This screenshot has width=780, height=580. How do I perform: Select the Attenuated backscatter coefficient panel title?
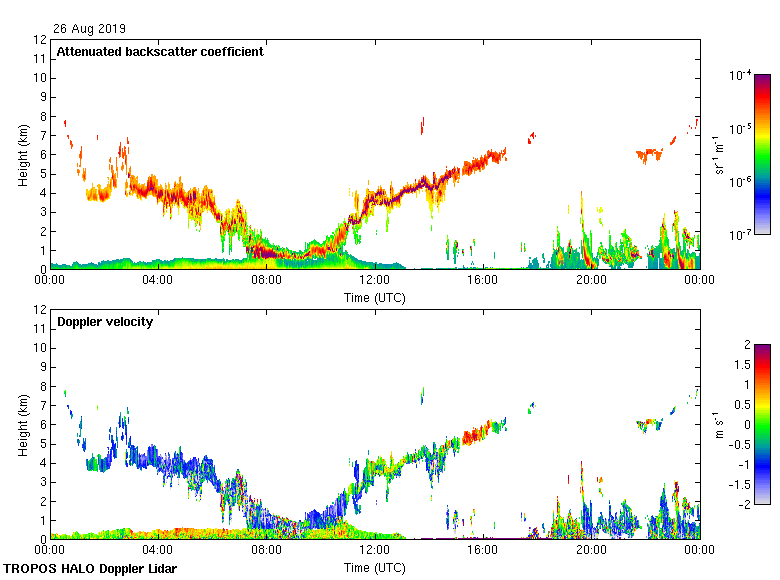pyautogui.click(x=160, y=52)
